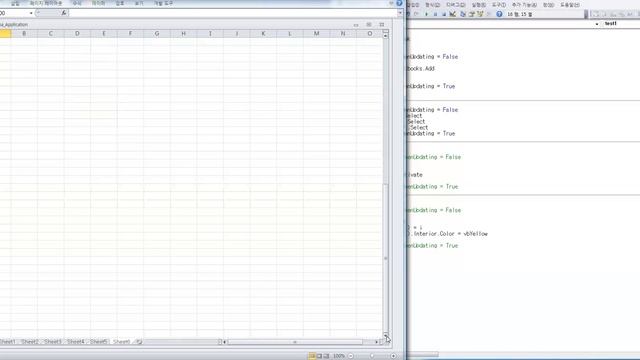The width and height of the screenshot is (640, 360).
Task: Open the Run menu in VBA editor
Action: pyautogui.click(x=479, y=5)
